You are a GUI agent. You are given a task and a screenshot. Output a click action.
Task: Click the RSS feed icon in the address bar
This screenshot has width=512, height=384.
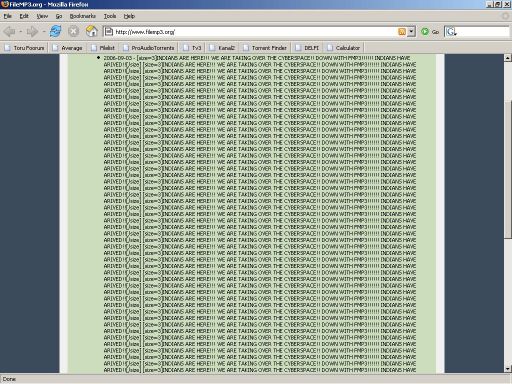click(402, 32)
